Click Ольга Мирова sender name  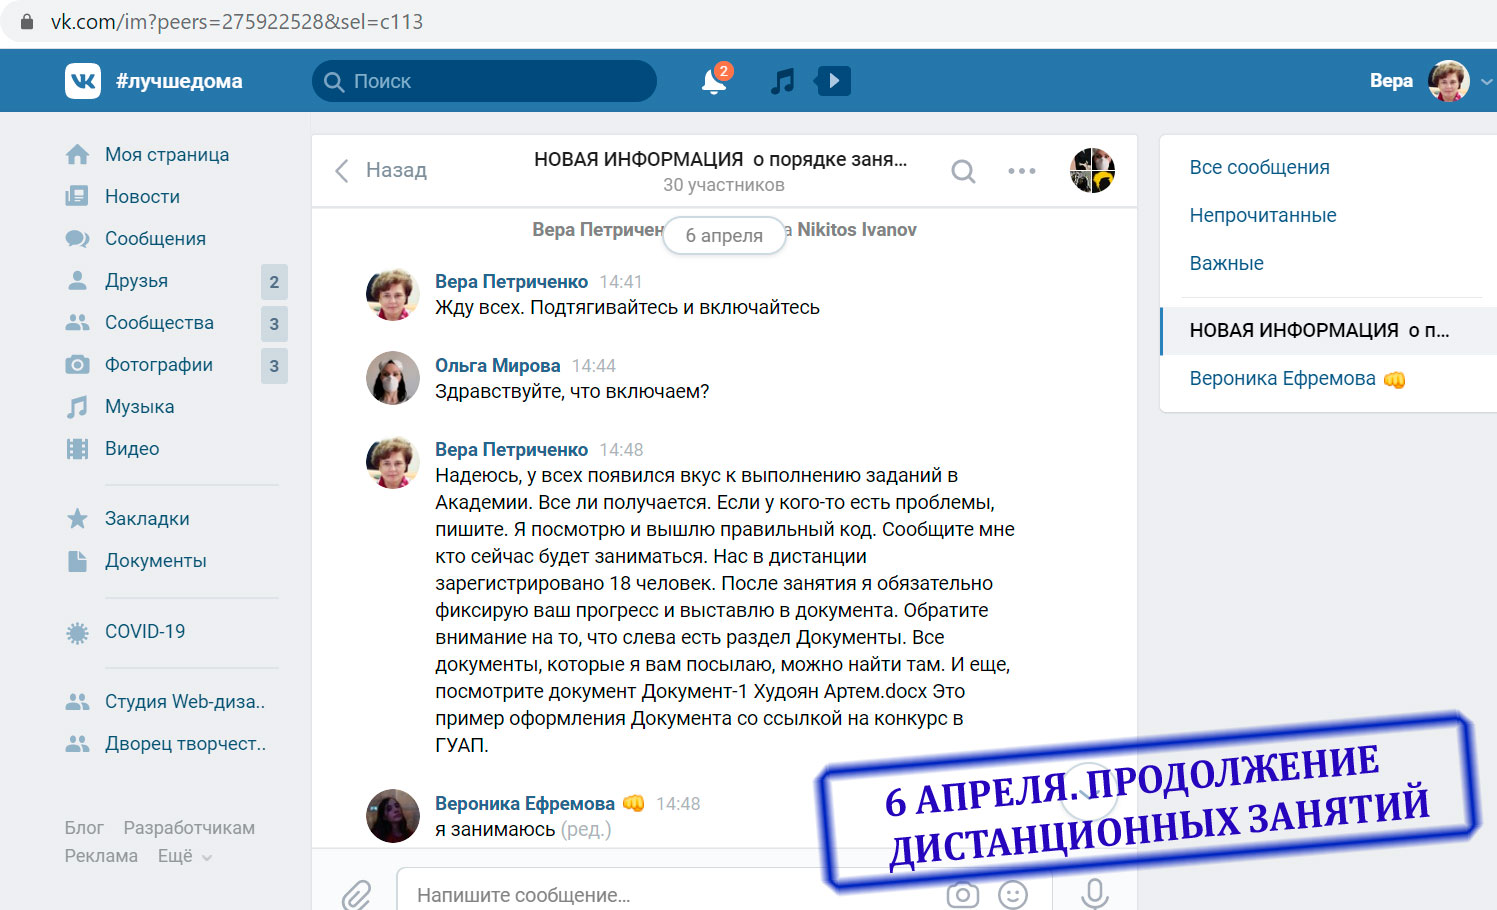pyautogui.click(x=497, y=365)
